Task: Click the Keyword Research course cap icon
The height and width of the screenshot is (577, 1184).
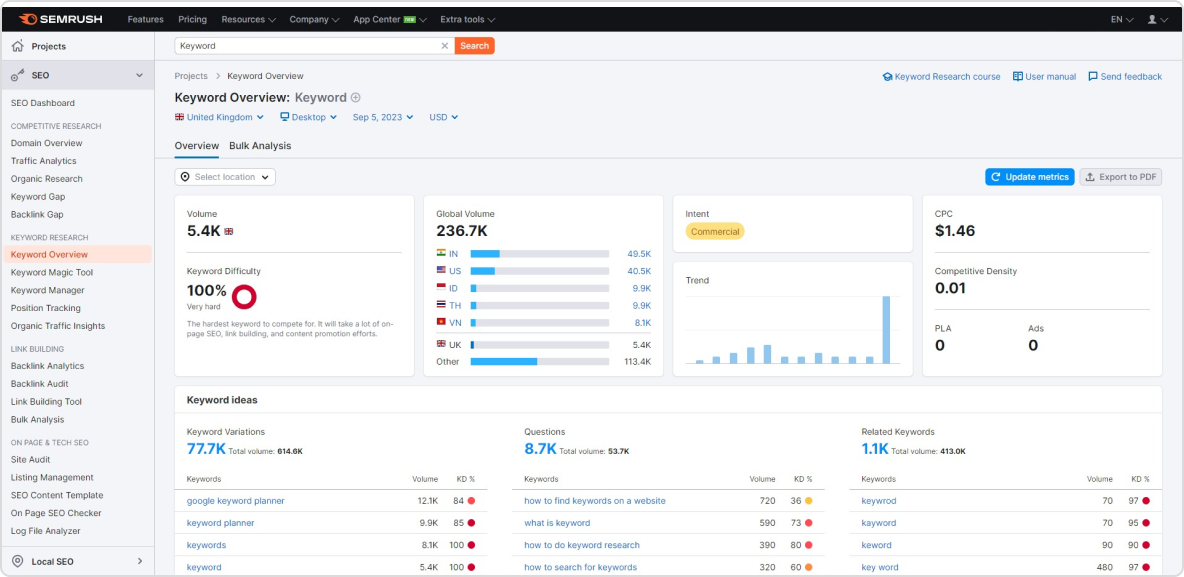Action: pos(888,76)
